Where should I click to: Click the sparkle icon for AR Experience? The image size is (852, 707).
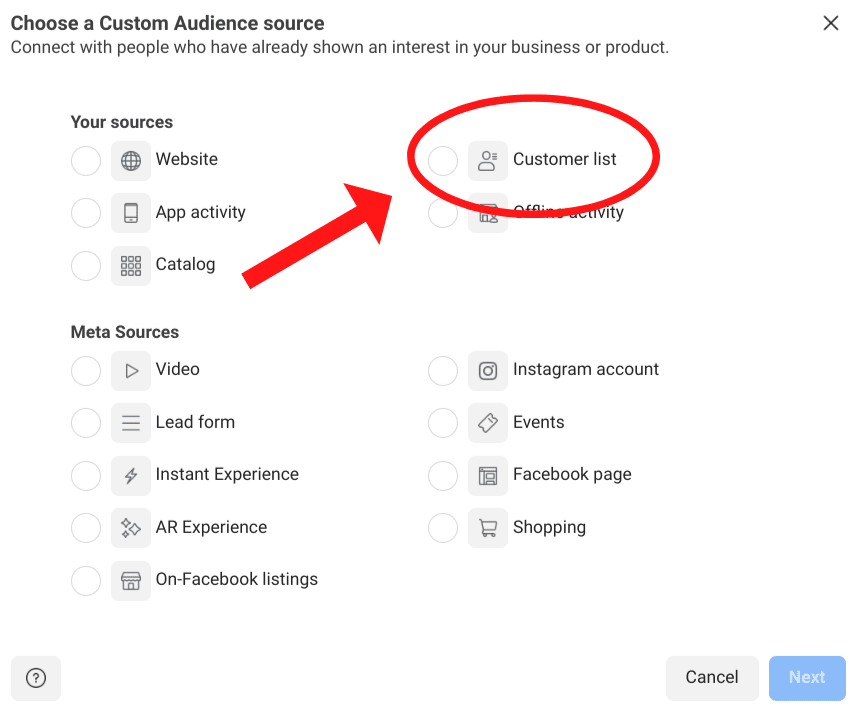coord(131,528)
